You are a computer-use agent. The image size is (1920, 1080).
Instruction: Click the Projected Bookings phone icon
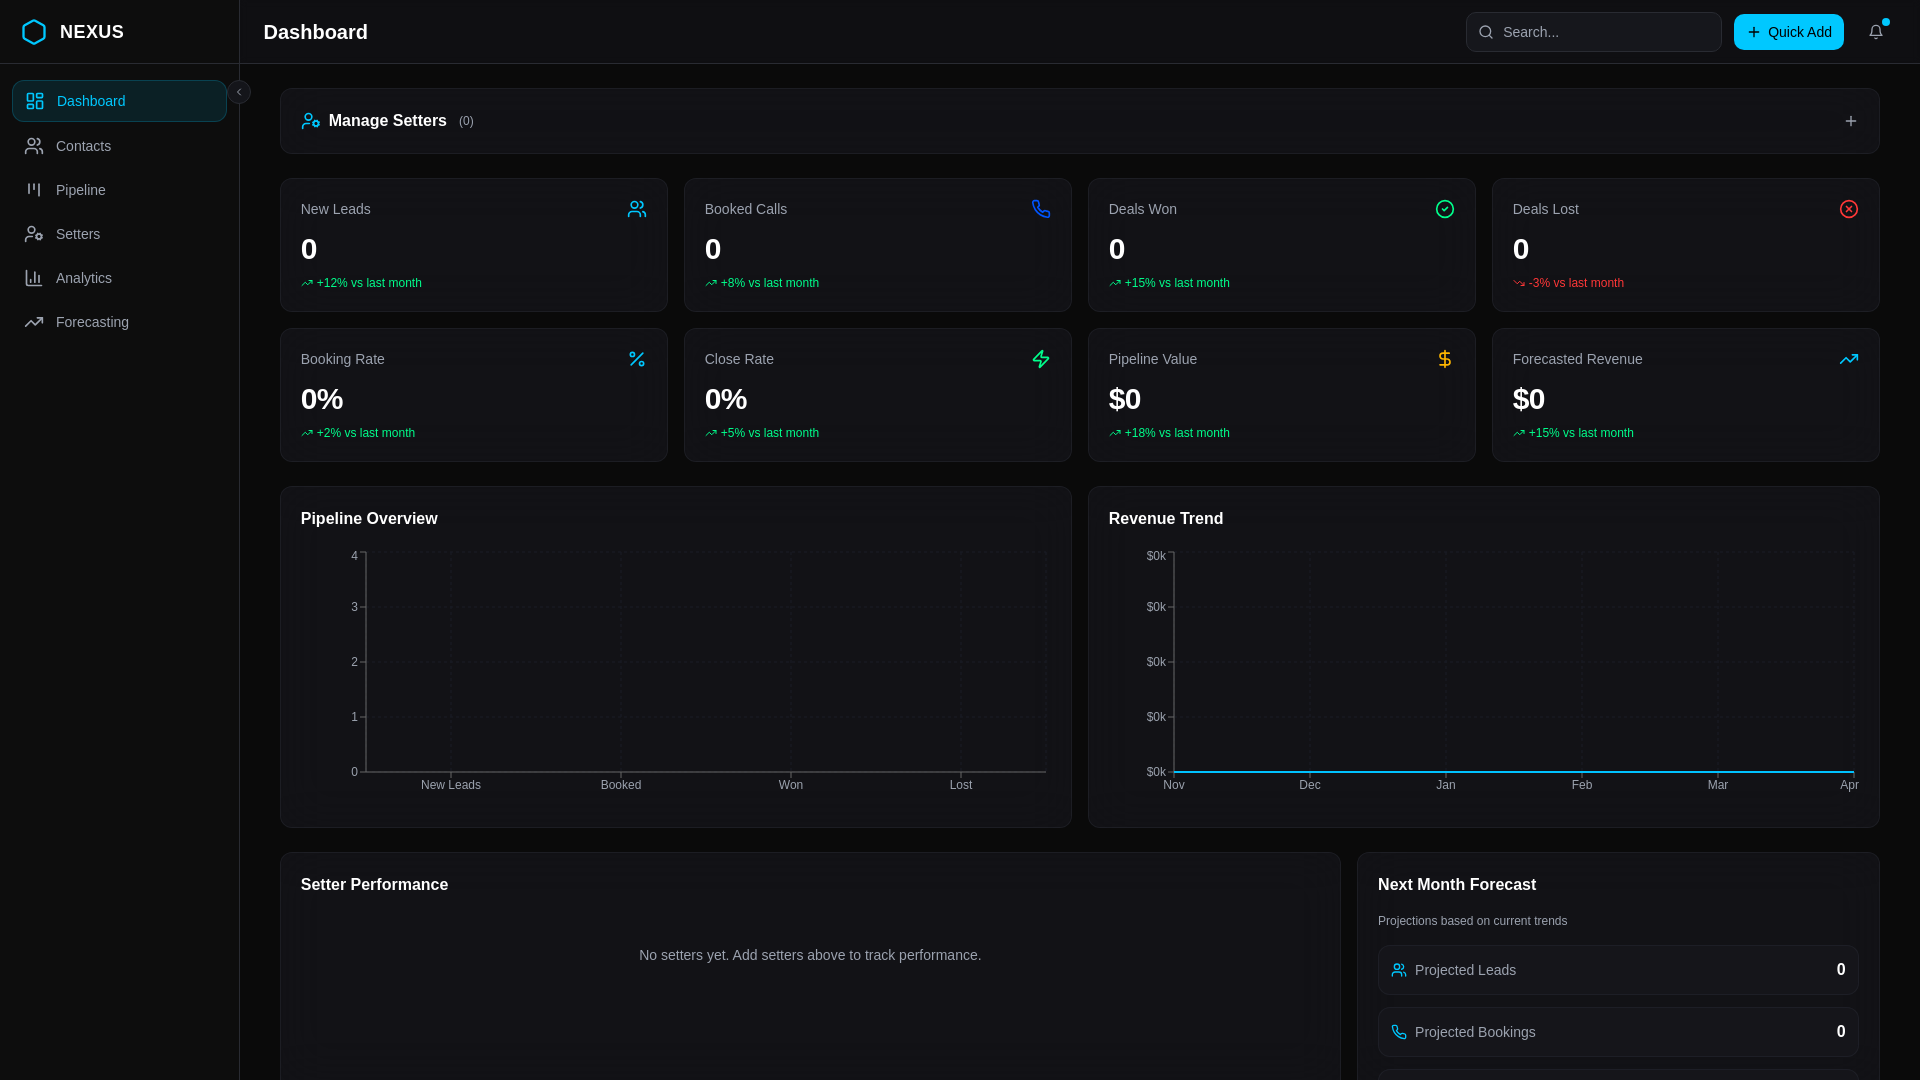tap(1399, 1032)
